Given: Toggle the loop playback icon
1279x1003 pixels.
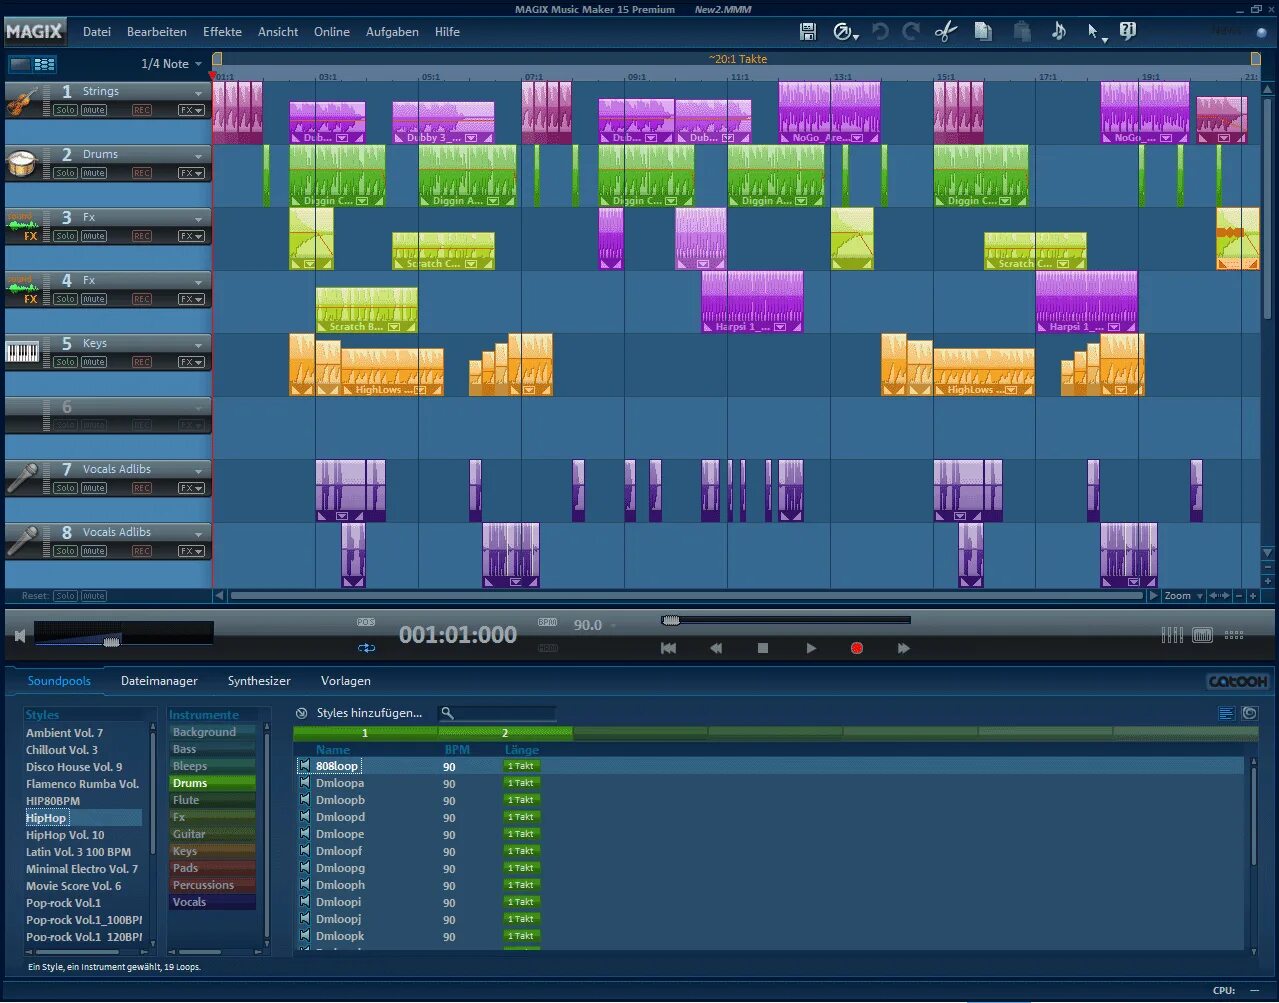Looking at the screenshot, I should pos(366,648).
